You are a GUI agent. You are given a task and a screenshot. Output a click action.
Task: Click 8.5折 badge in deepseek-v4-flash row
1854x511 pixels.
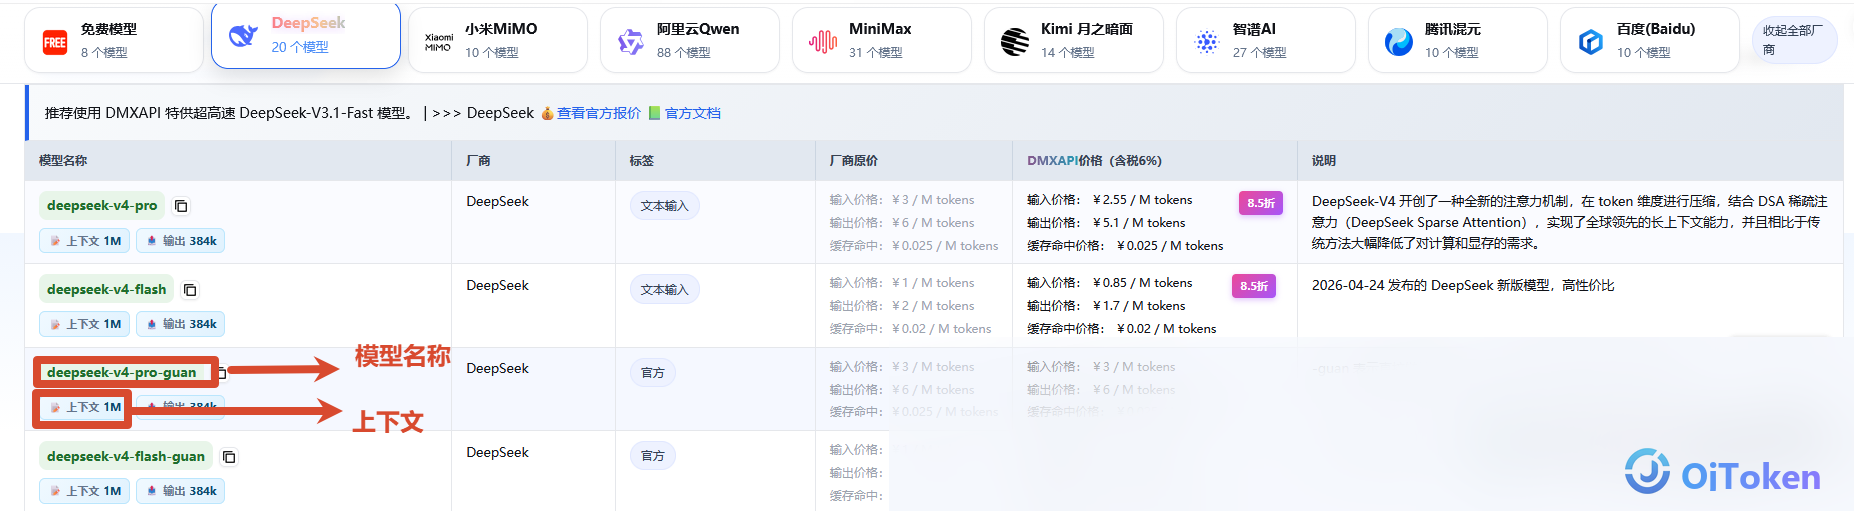click(x=1253, y=286)
